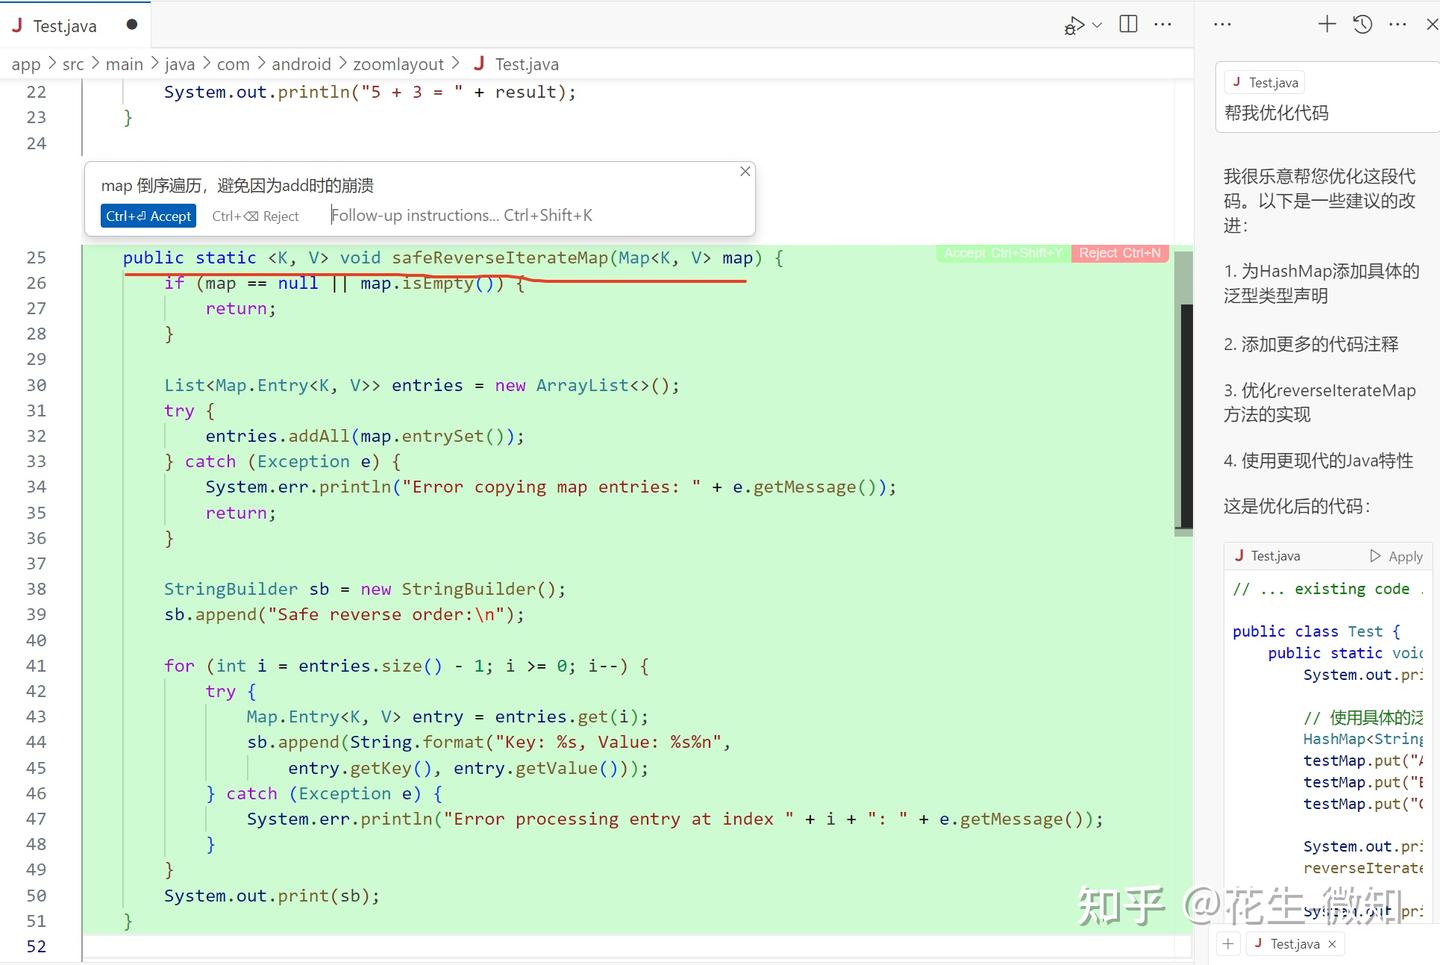Select the Test.java editor tab
The image size is (1440, 965).
pos(64,25)
